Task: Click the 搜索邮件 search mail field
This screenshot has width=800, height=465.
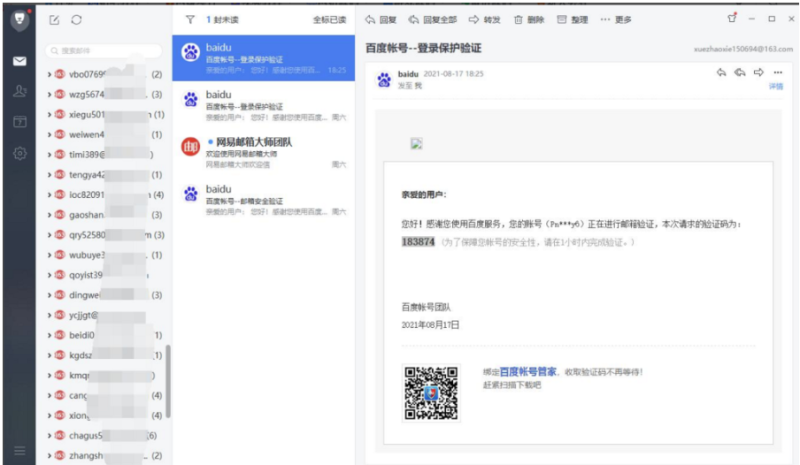Action: tap(105, 50)
